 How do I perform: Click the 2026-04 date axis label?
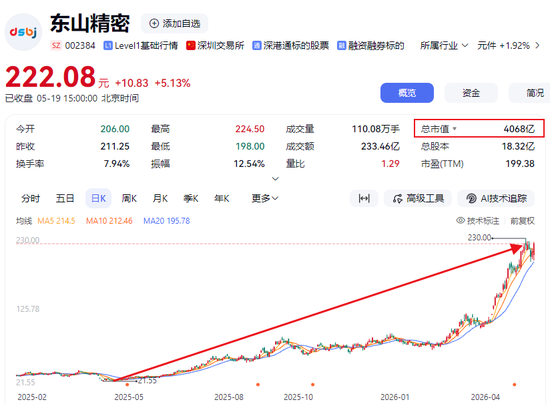(x=485, y=397)
